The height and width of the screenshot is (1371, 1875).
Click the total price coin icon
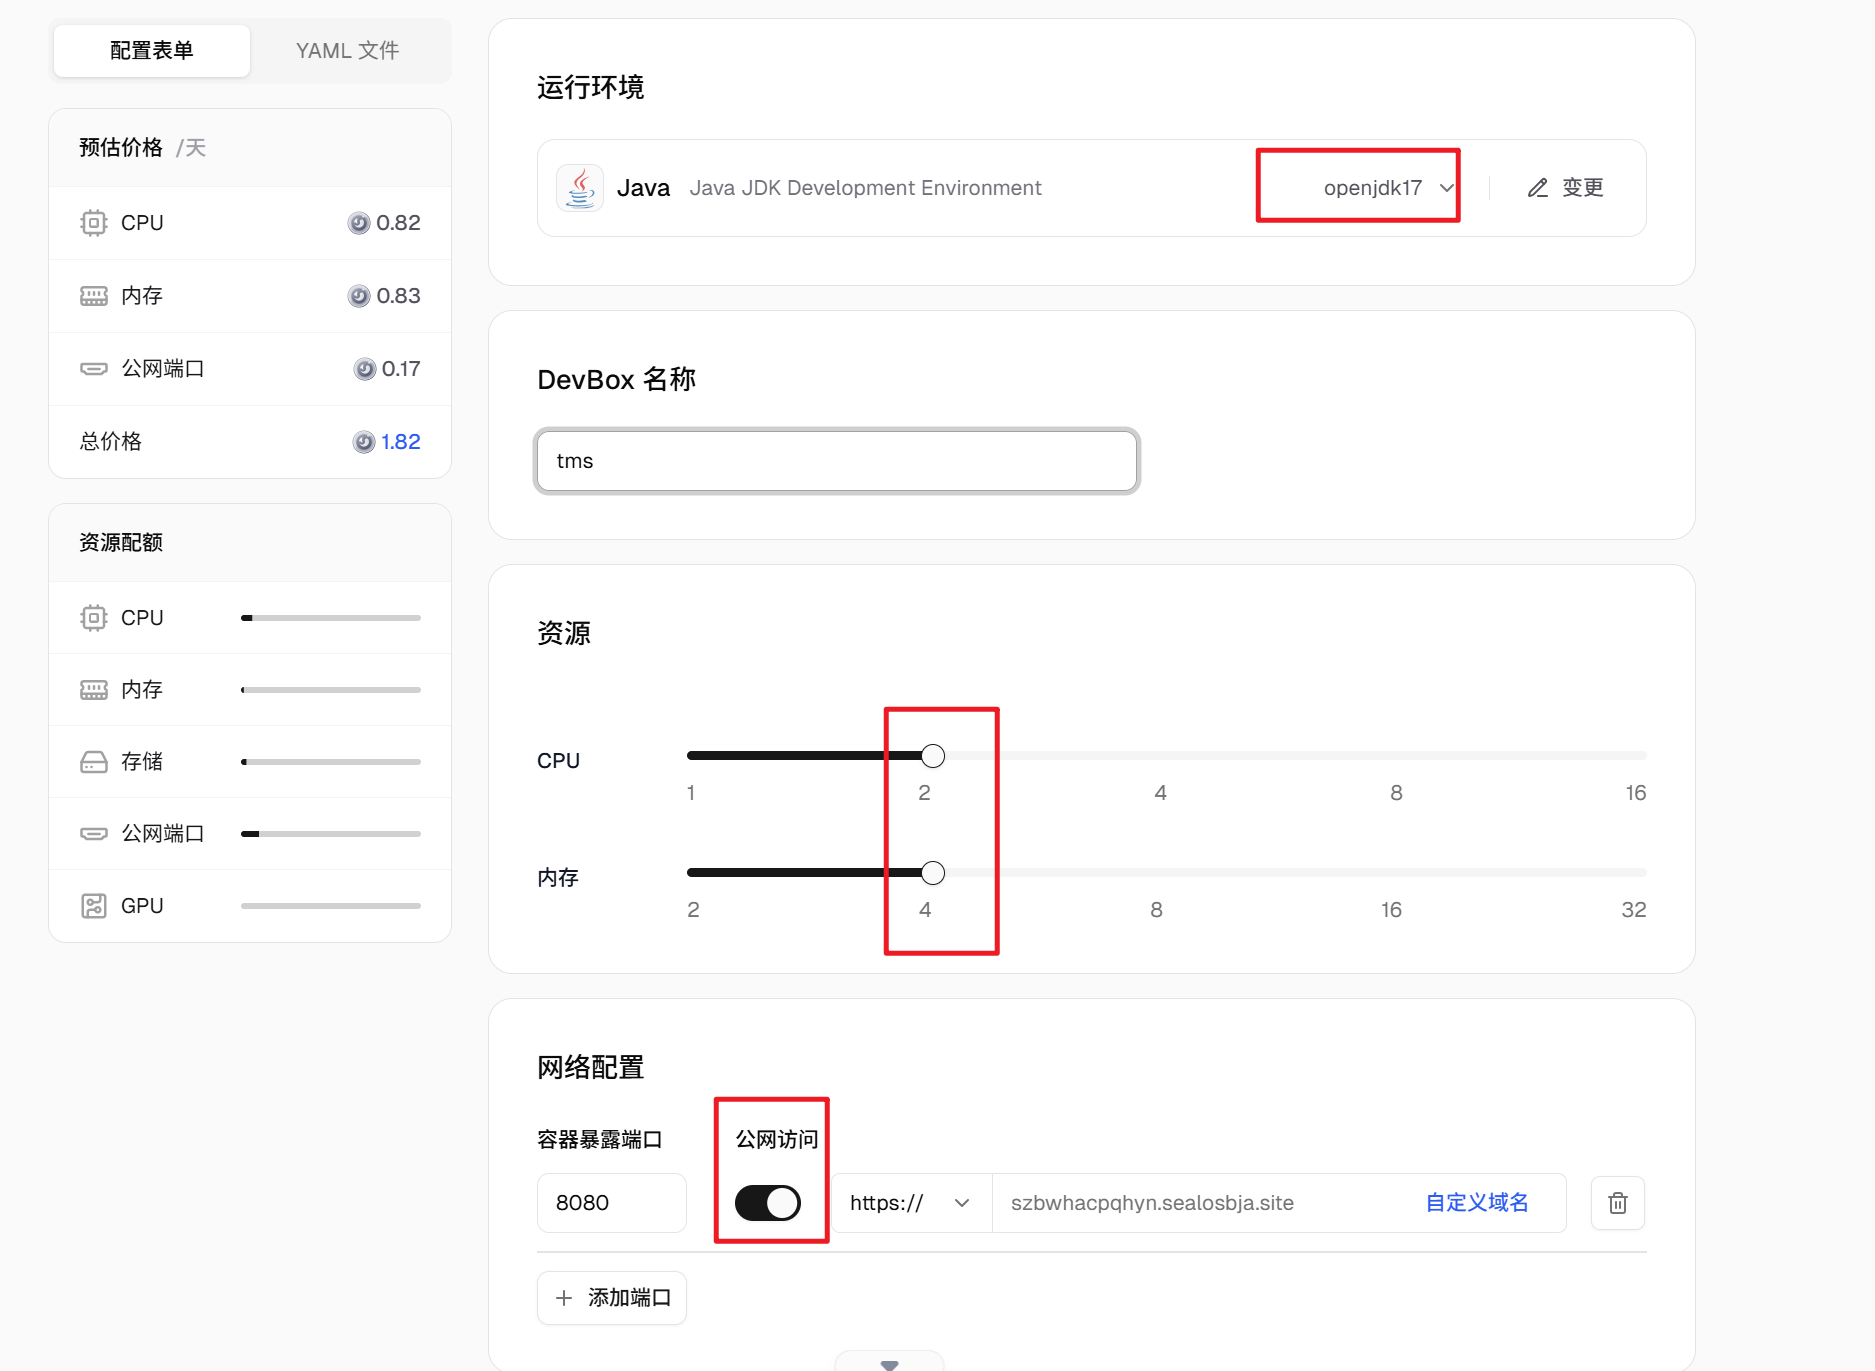(364, 442)
